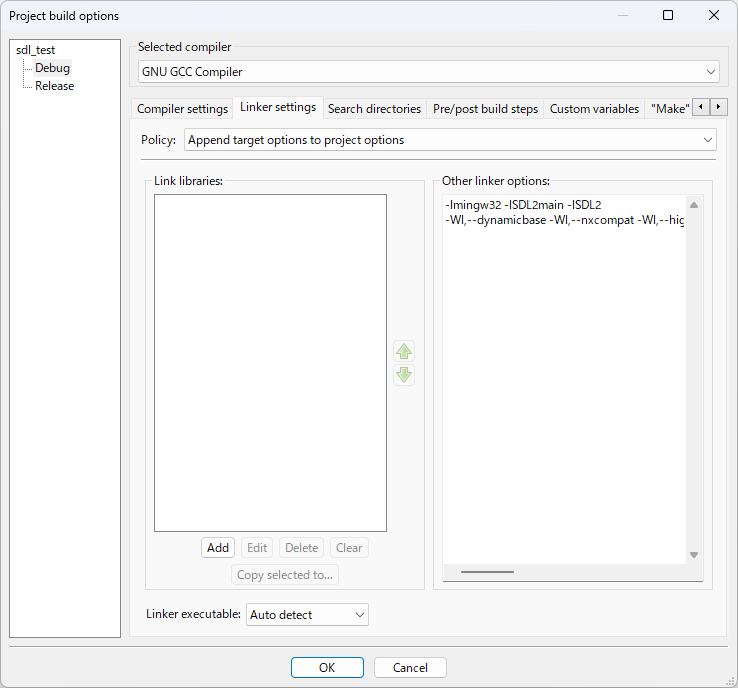Confirm with the OK button
The height and width of the screenshot is (688, 738).
point(327,667)
